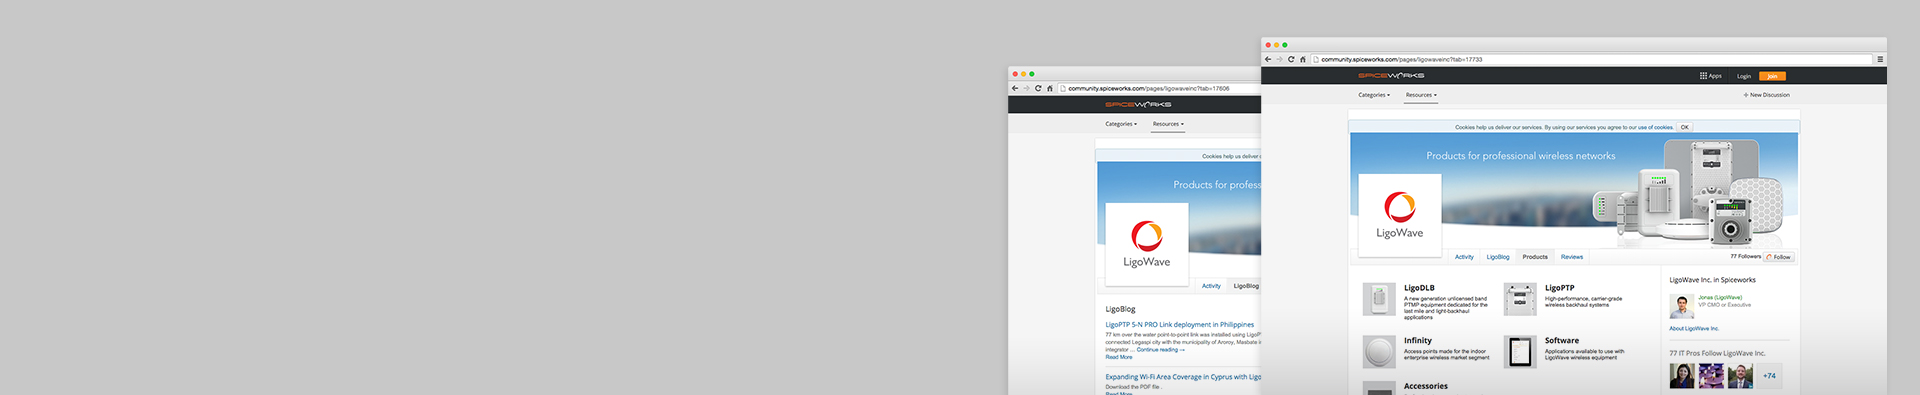Click the Login link
Image resolution: width=1920 pixels, height=395 pixels.
tap(1744, 76)
